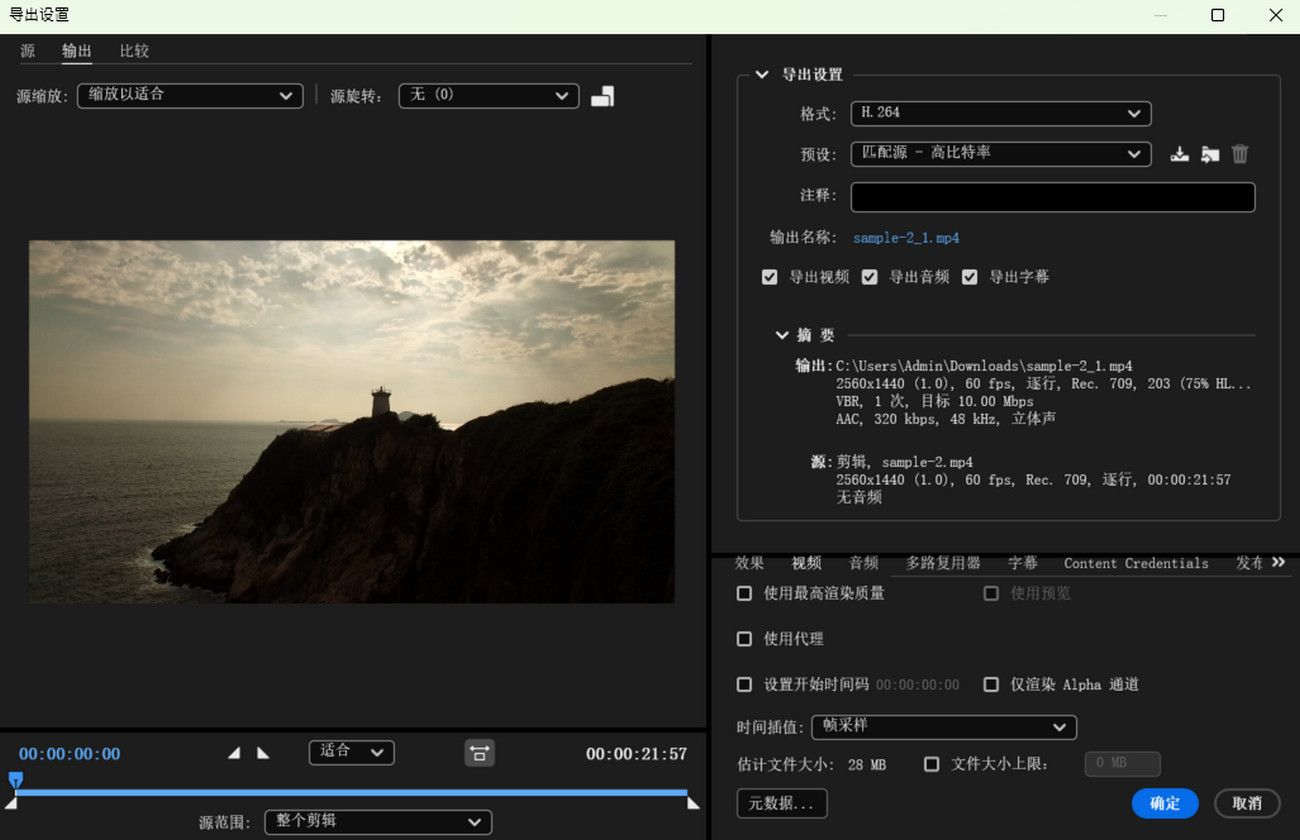Image resolution: width=1300 pixels, height=840 pixels.
Task: Switch to the 输出 tab
Action: [77, 51]
